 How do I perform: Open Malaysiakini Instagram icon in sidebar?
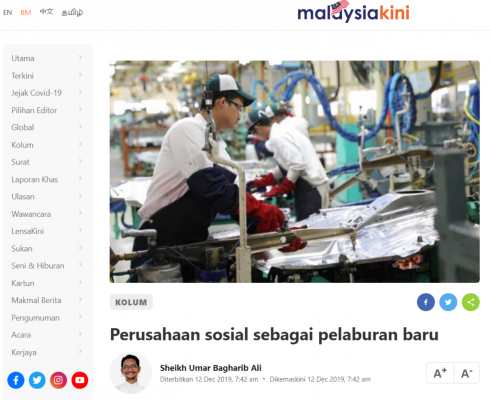(58, 380)
